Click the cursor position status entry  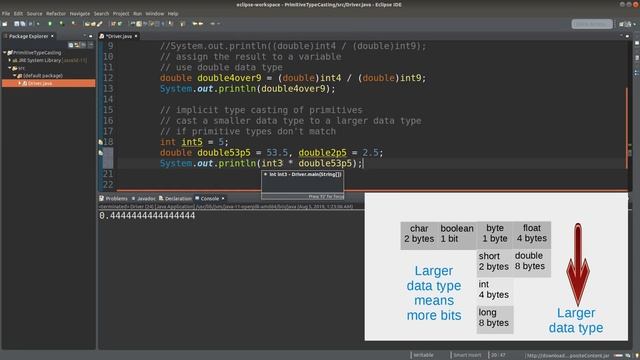tap(498, 355)
